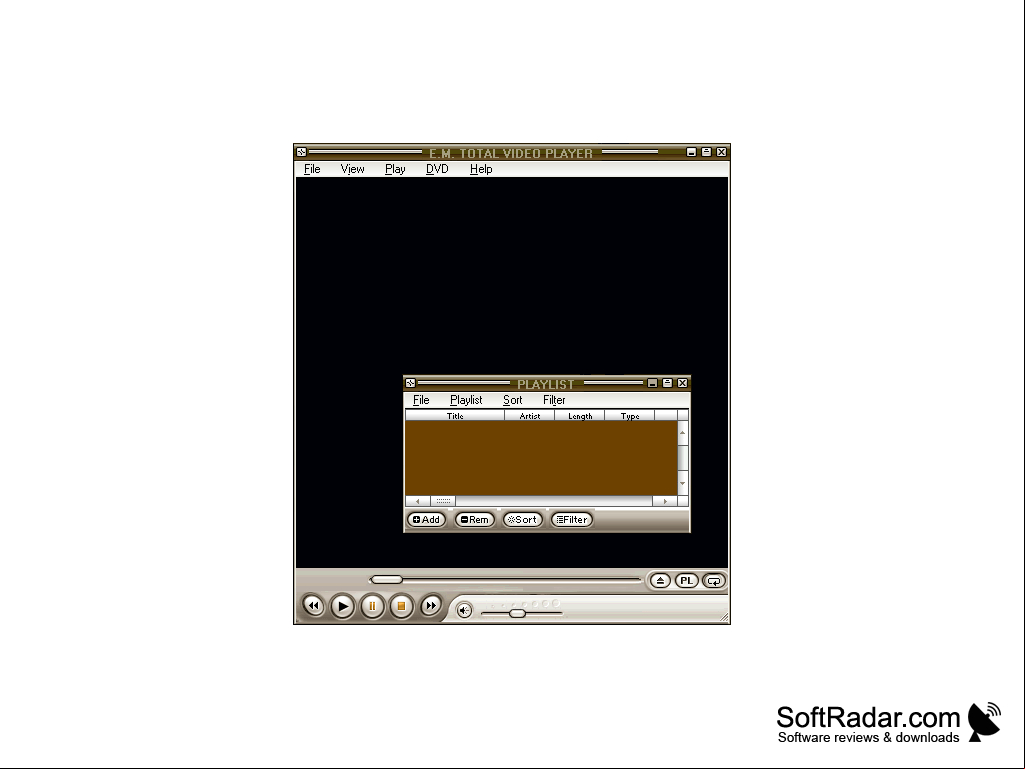Click the playlist horizontal scrollbar thumb
This screenshot has width=1025, height=769.
coord(443,501)
